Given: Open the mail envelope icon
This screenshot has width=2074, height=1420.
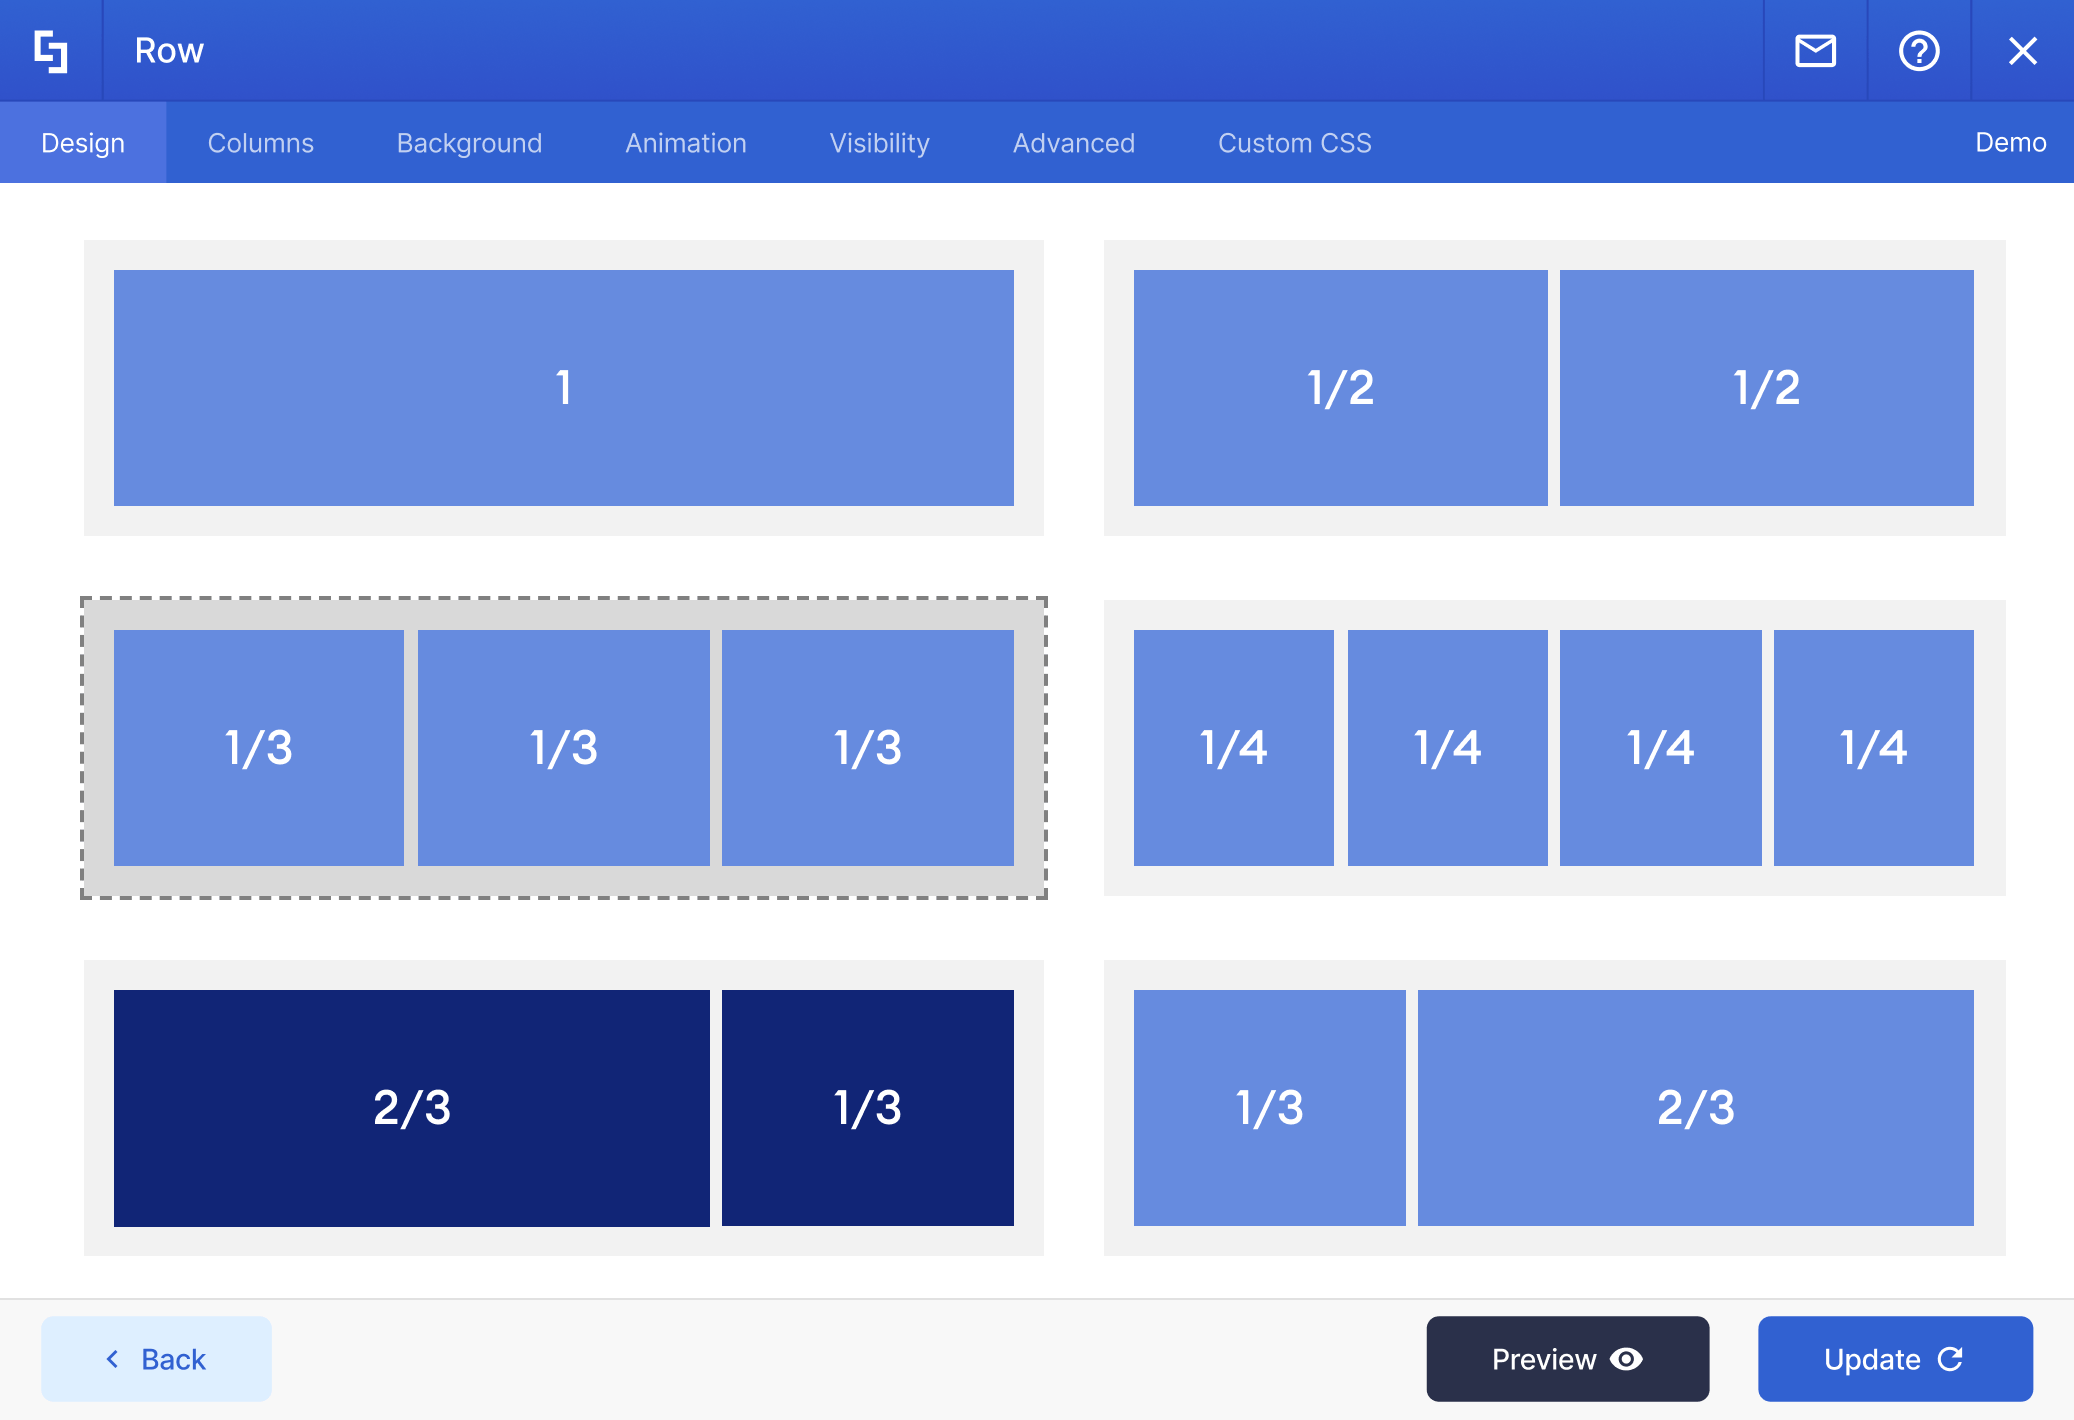Looking at the screenshot, I should click(x=1815, y=51).
